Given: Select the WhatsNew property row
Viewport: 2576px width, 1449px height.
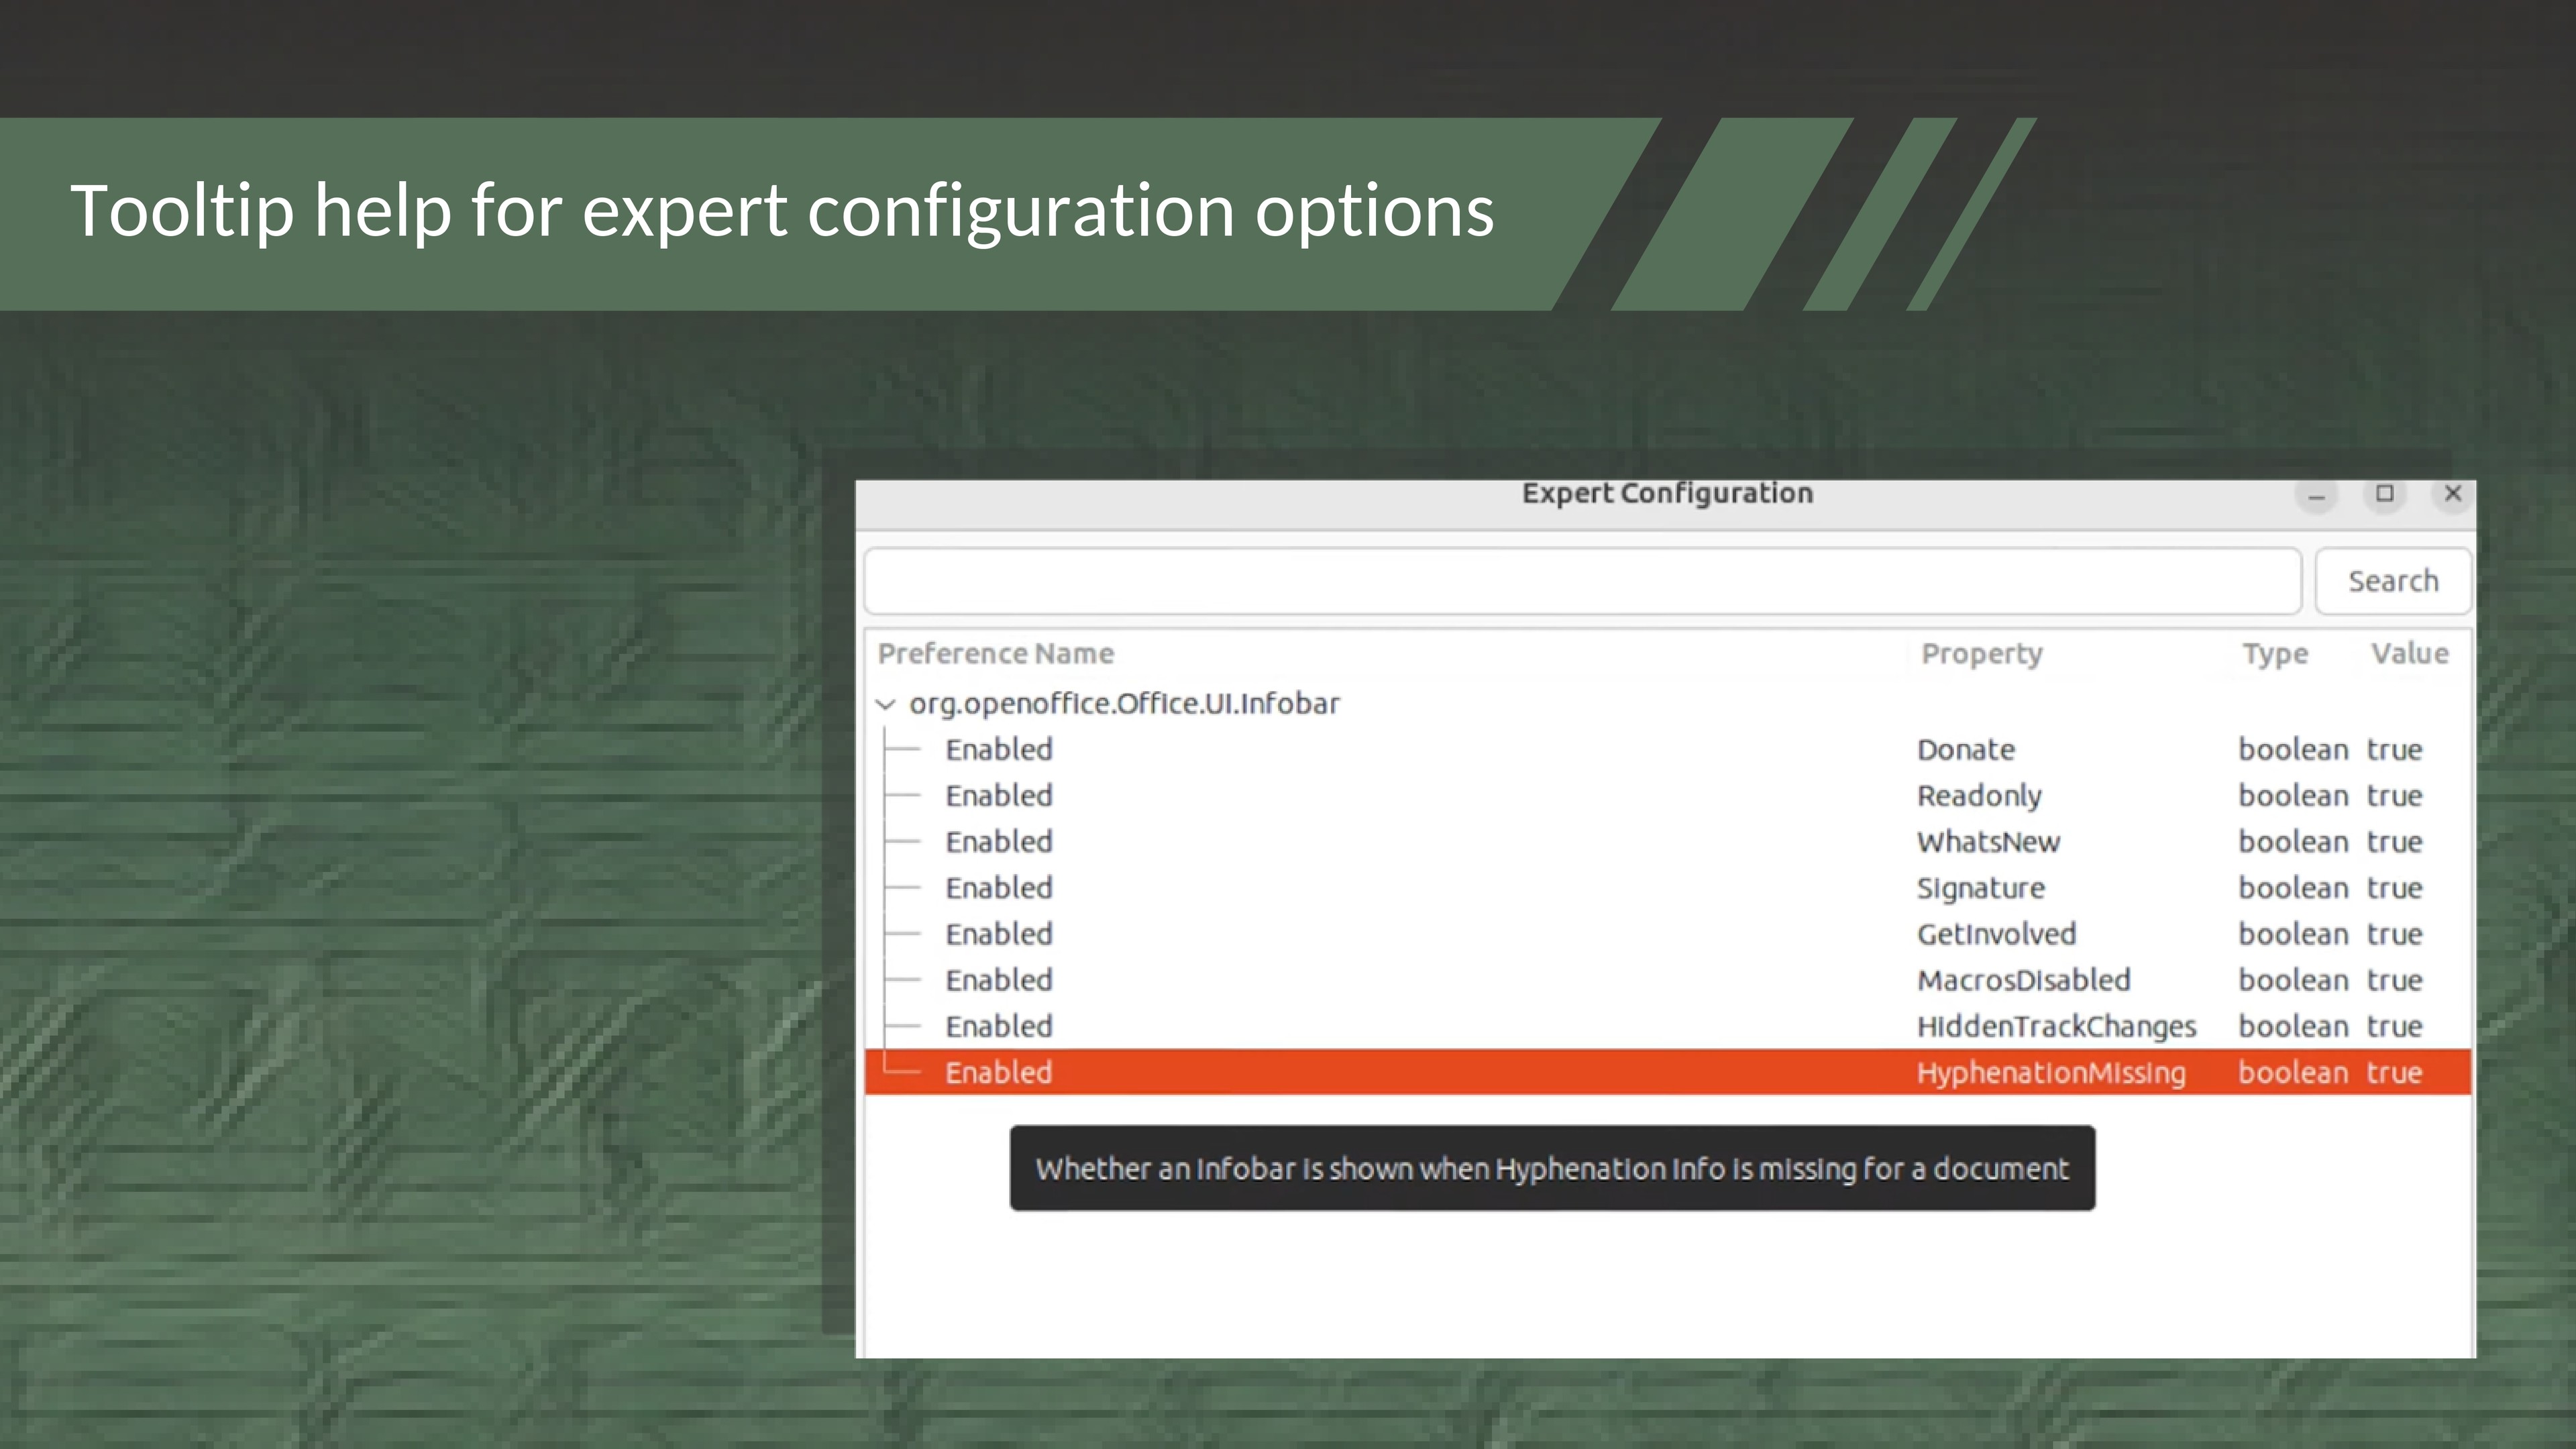Looking at the screenshot, I should 1987,842.
